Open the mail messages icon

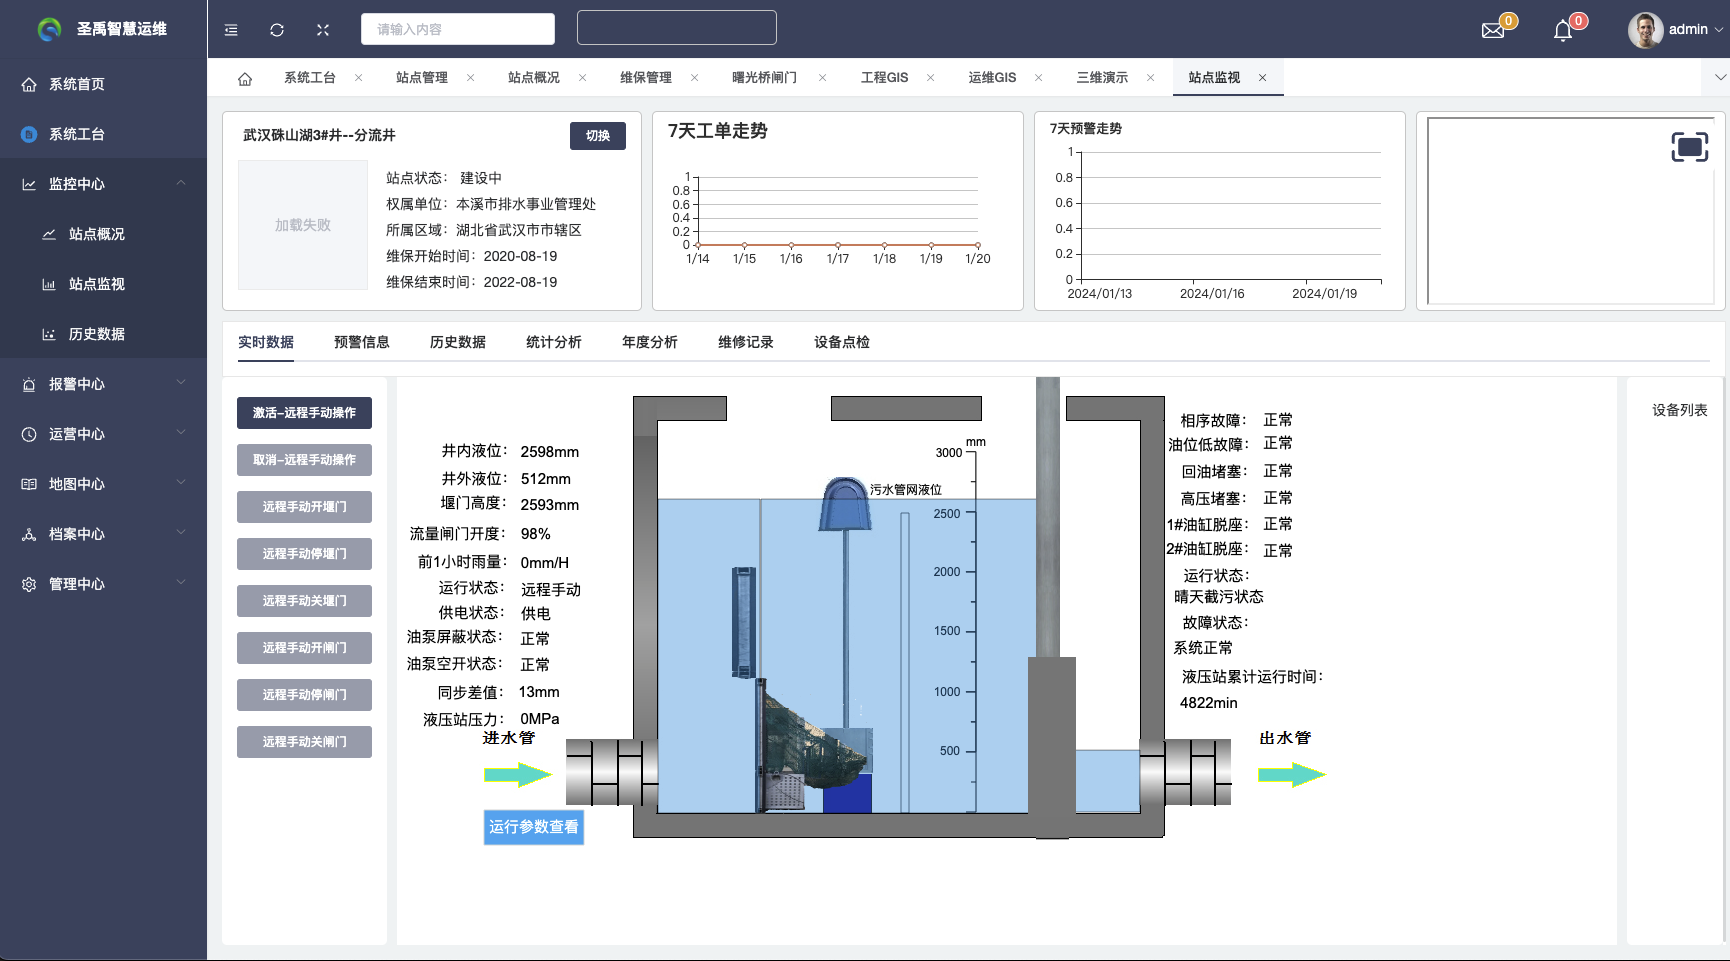click(1493, 30)
